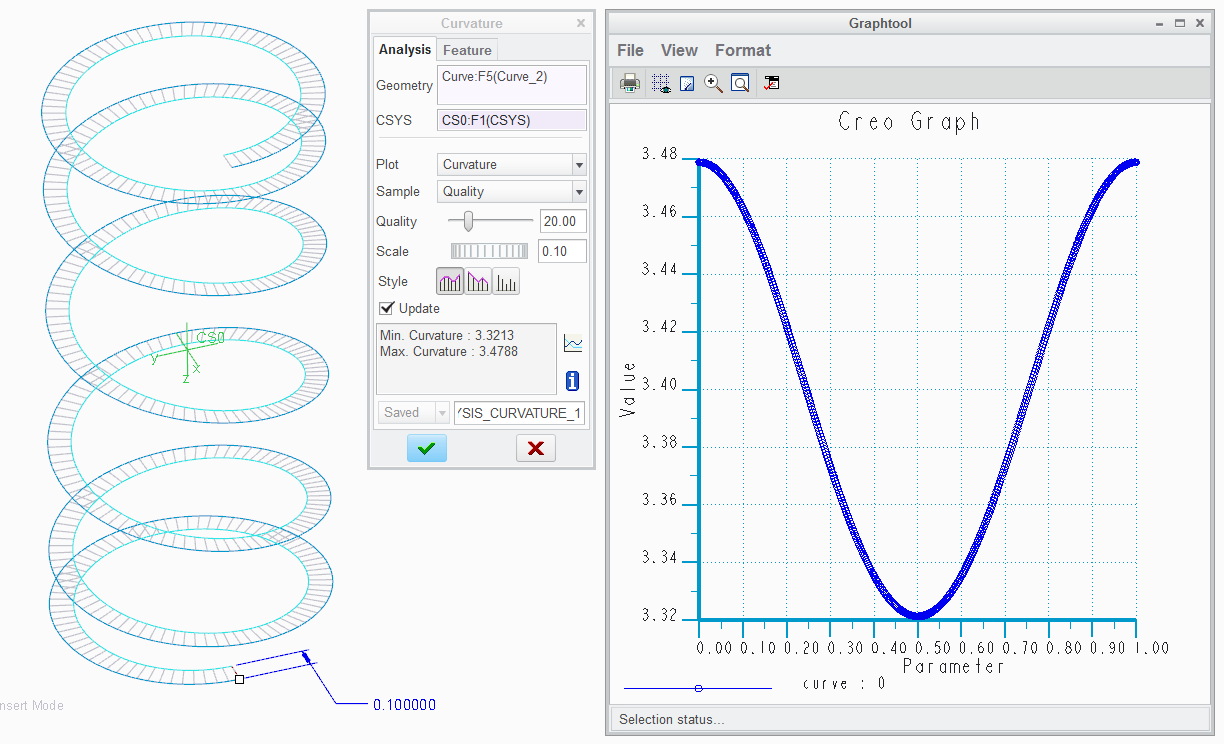Click the blue info icon in Curvature dialog
This screenshot has width=1224, height=744.
tap(573, 380)
